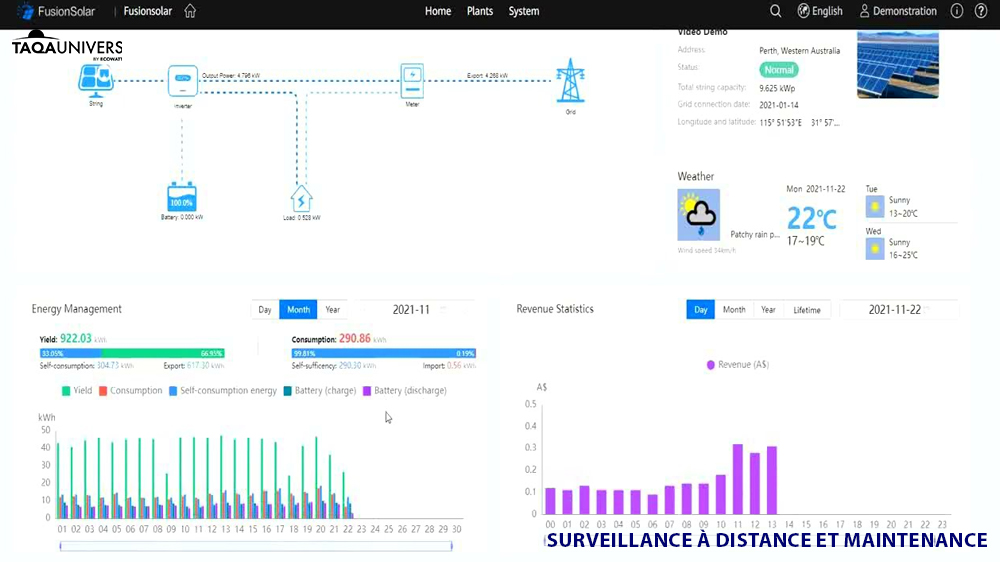1000x562 pixels.
Task: Select the String solar panel icon
Action: coord(96,81)
